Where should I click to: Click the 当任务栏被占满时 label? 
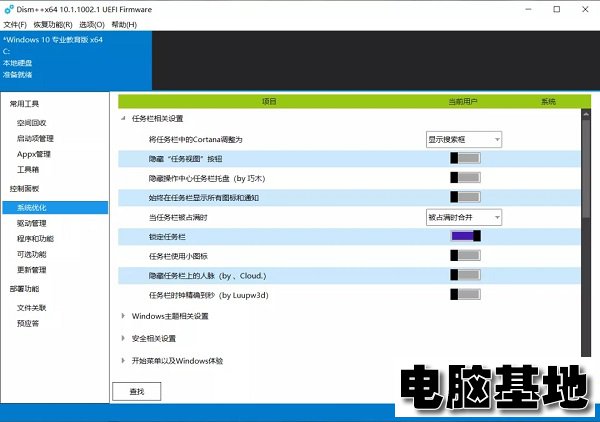pyautogui.click(x=178, y=218)
